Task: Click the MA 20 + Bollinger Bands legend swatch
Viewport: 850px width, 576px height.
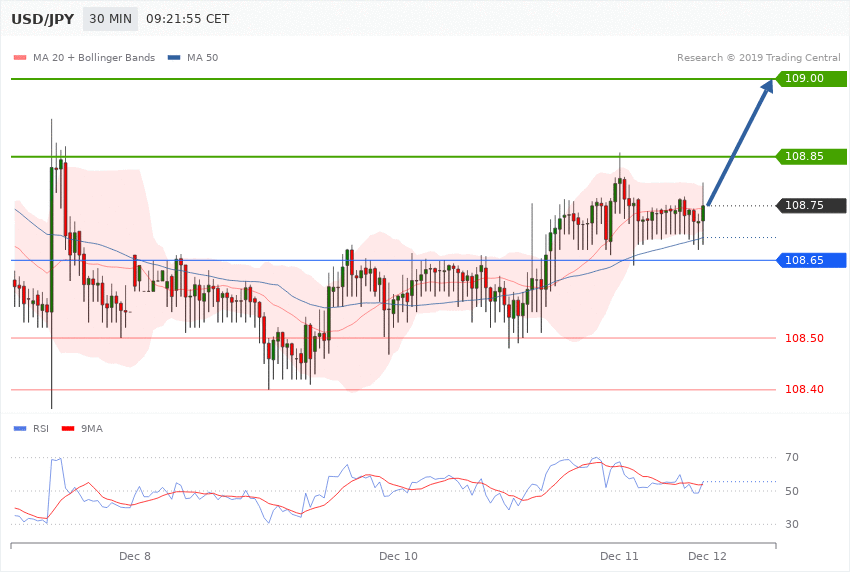Action: (x=20, y=58)
